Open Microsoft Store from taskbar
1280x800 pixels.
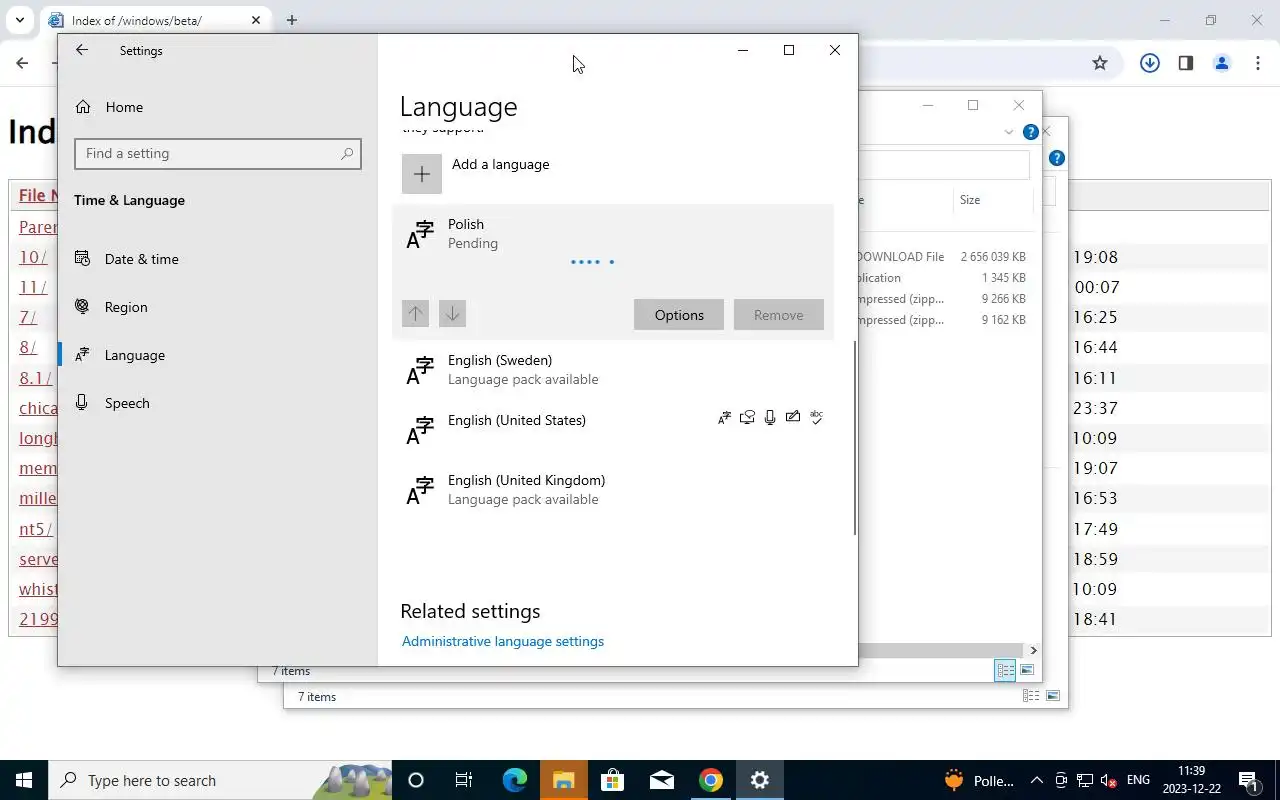pyautogui.click(x=612, y=780)
